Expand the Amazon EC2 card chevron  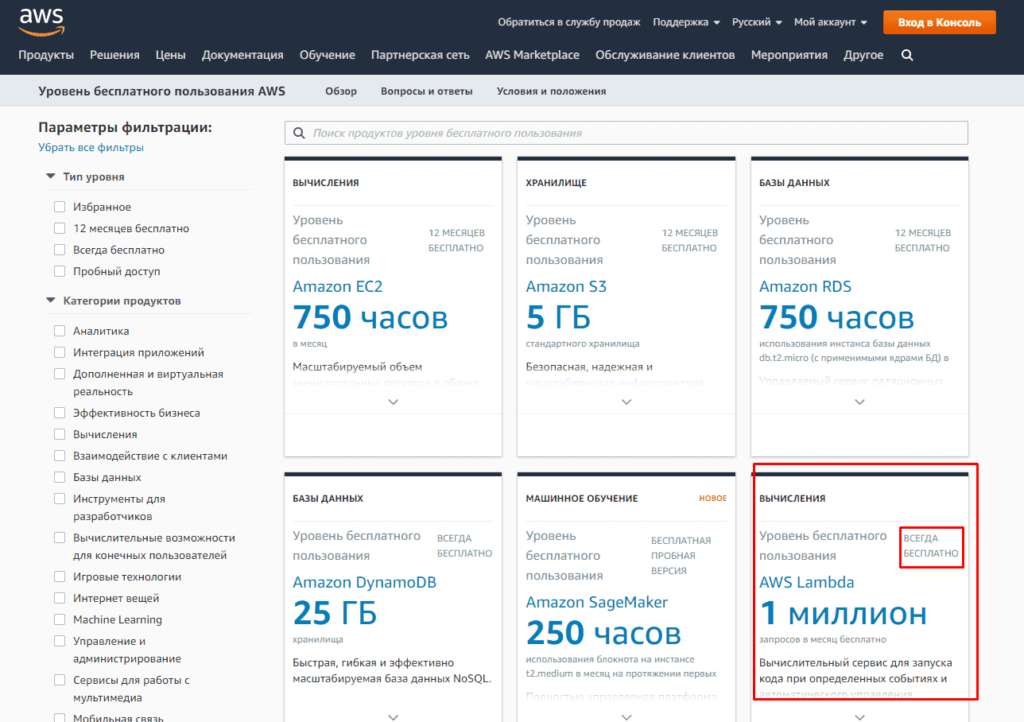[393, 402]
